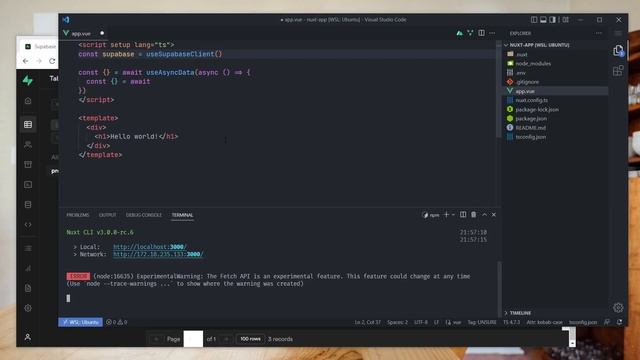Click tsconfig.json in the status bar
Screen dimensions: 640x360
(583, 322)
